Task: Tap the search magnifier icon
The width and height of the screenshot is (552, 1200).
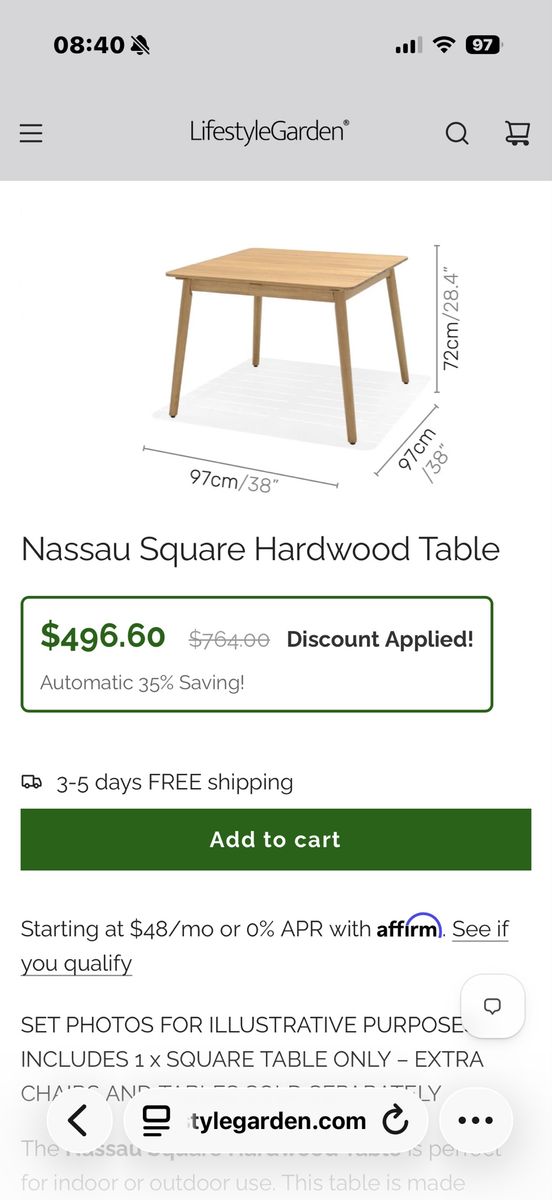Action: point(457,133)
